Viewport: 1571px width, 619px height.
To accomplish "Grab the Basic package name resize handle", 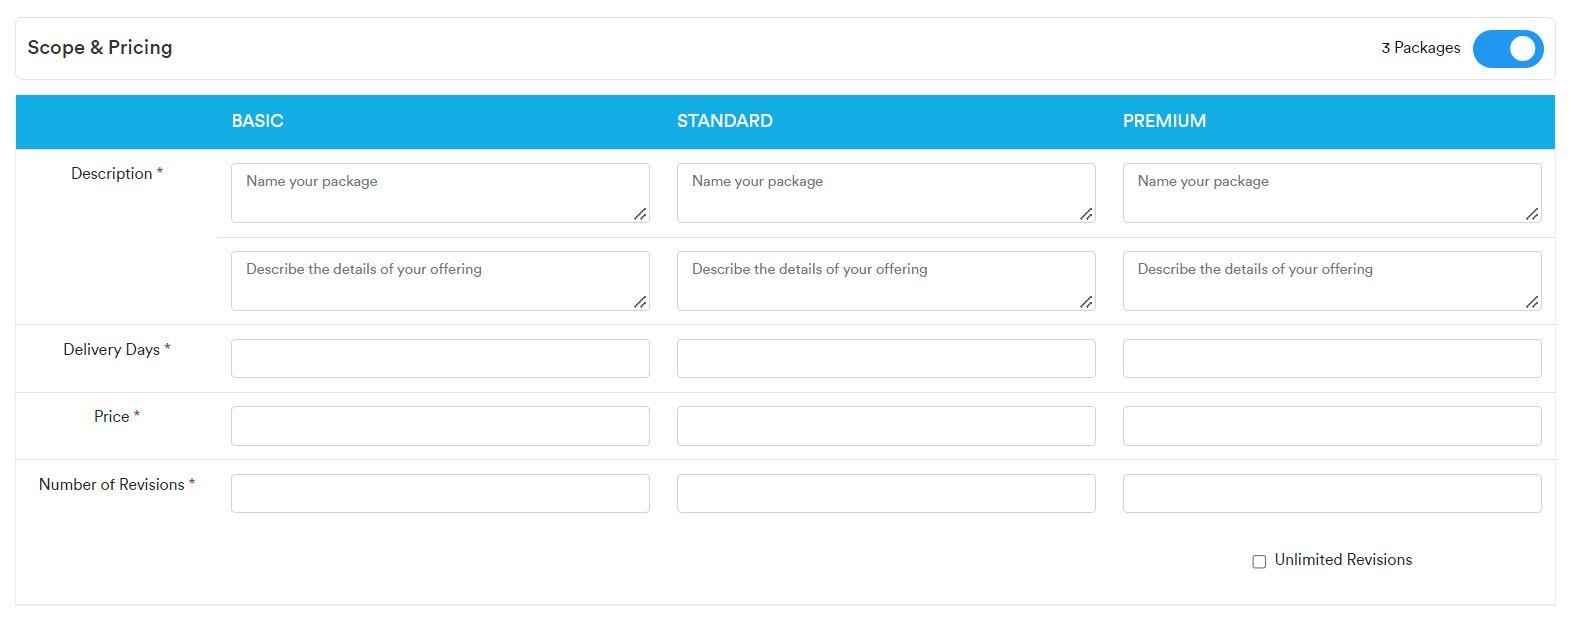I will click(x=640, y=214).
